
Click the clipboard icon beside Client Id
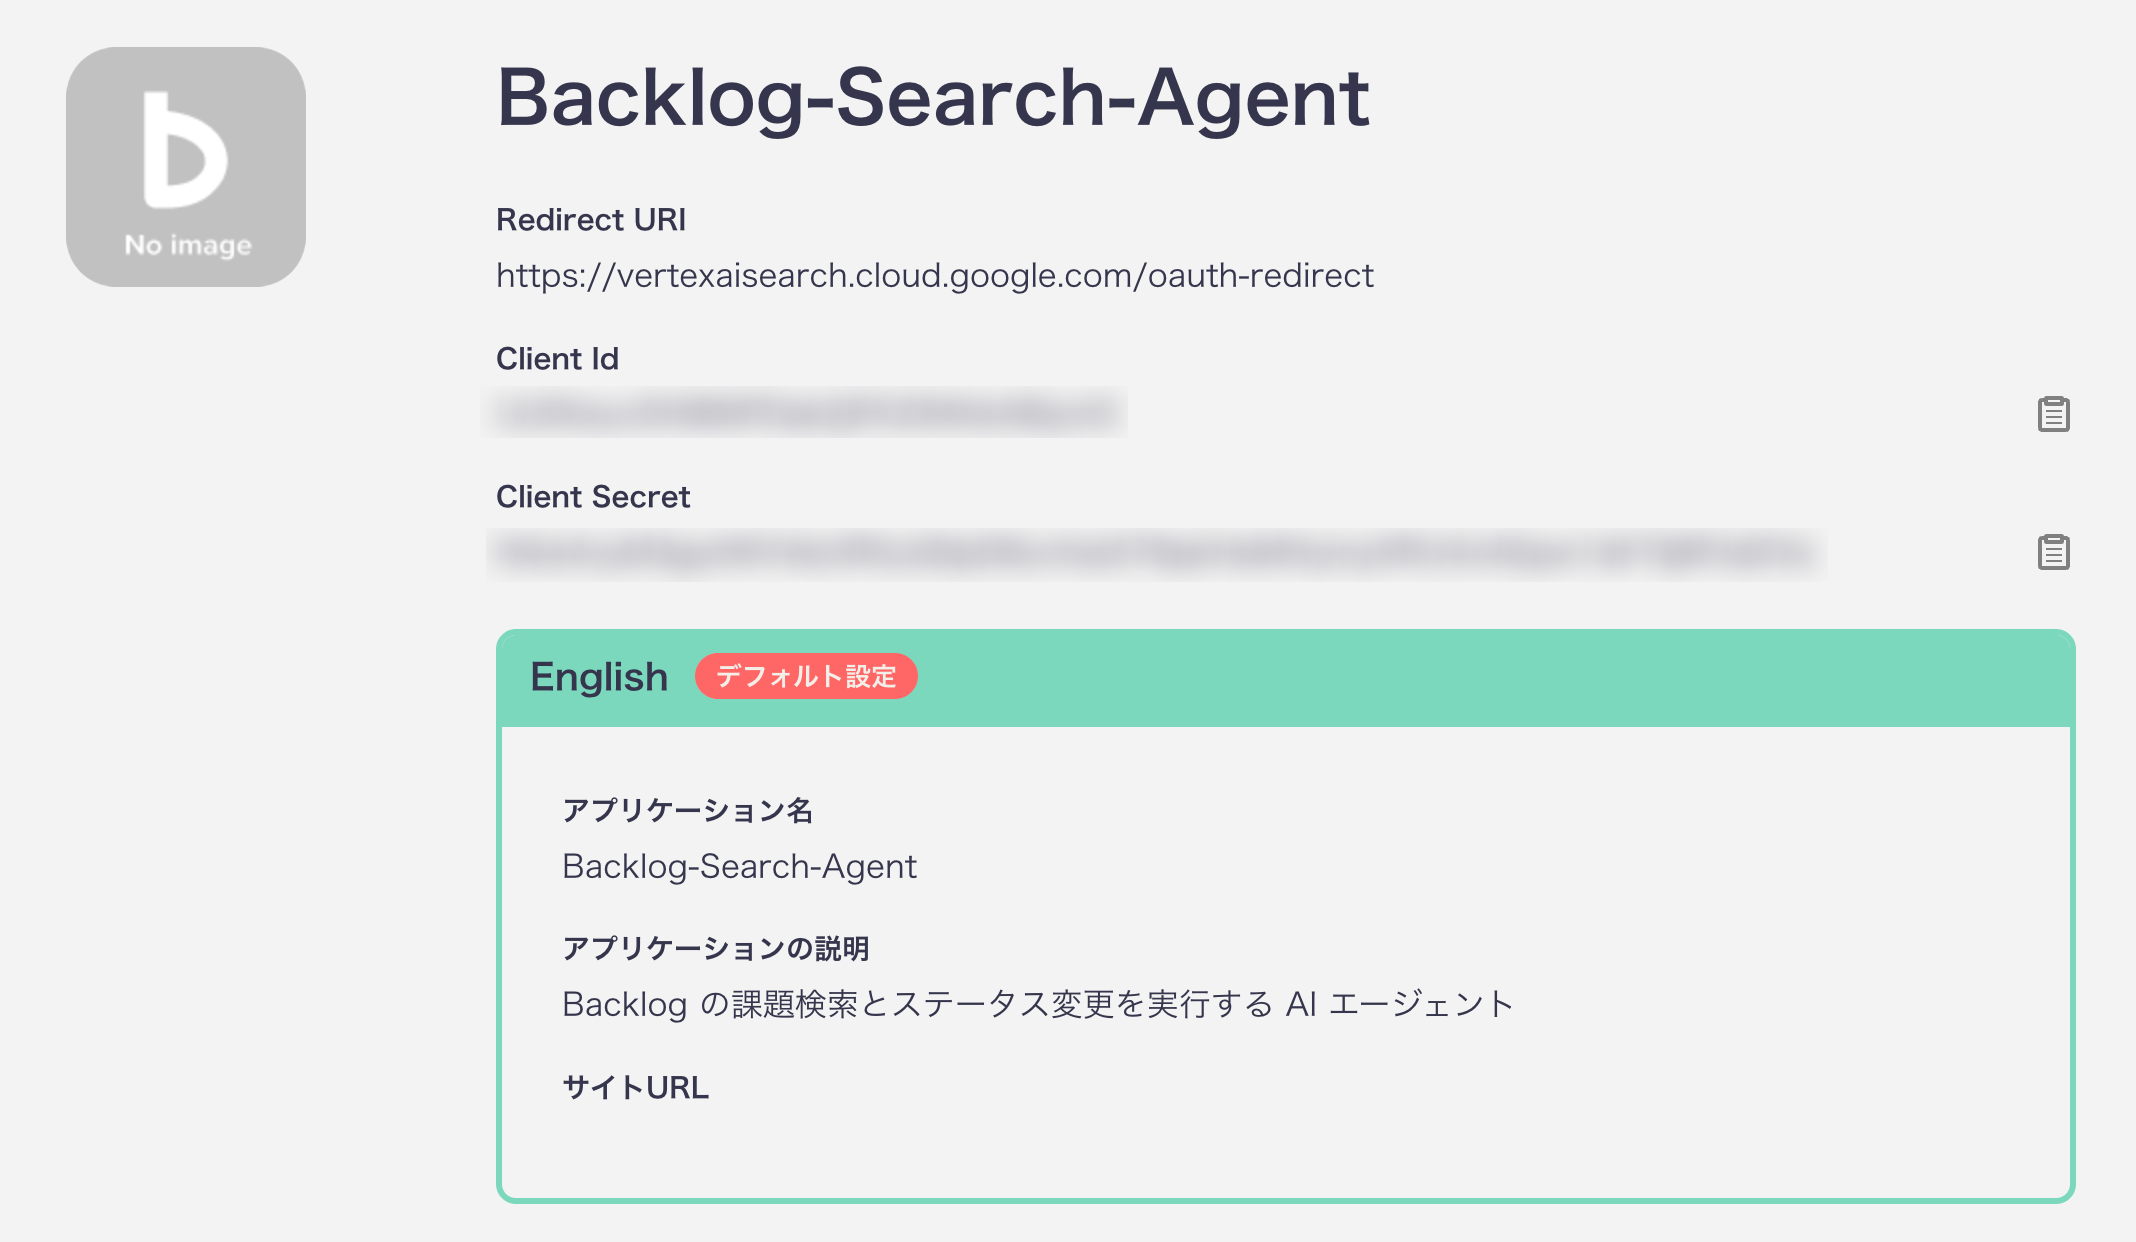point(2055,413)
